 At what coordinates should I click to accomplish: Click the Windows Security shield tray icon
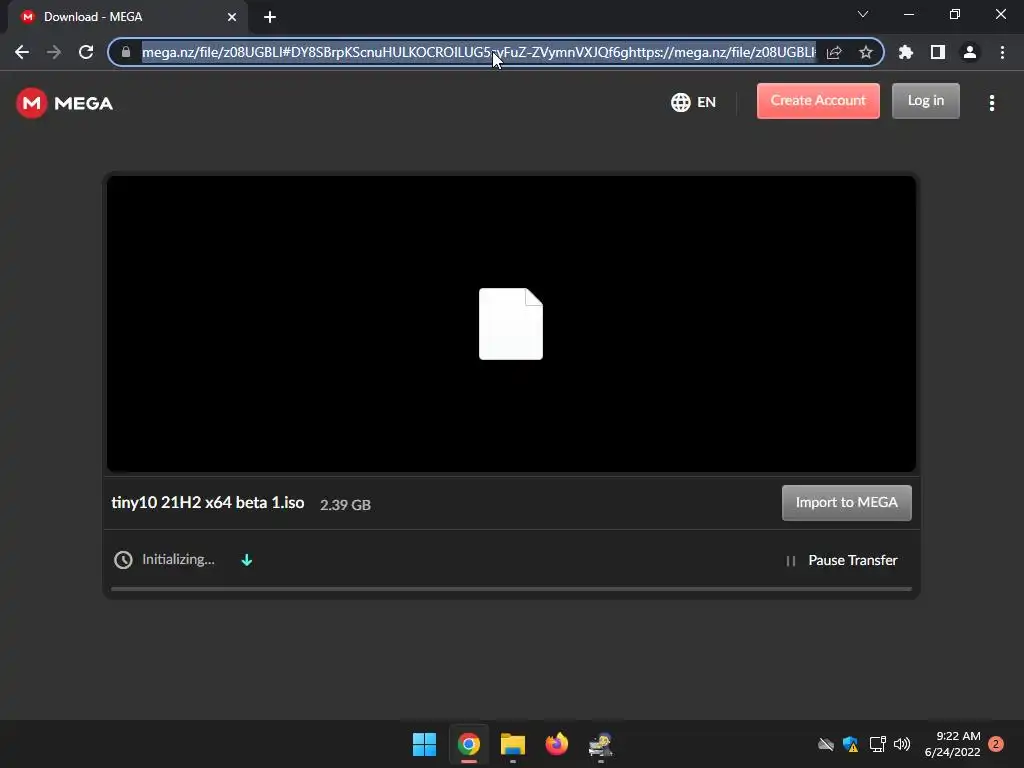[850, 744]
